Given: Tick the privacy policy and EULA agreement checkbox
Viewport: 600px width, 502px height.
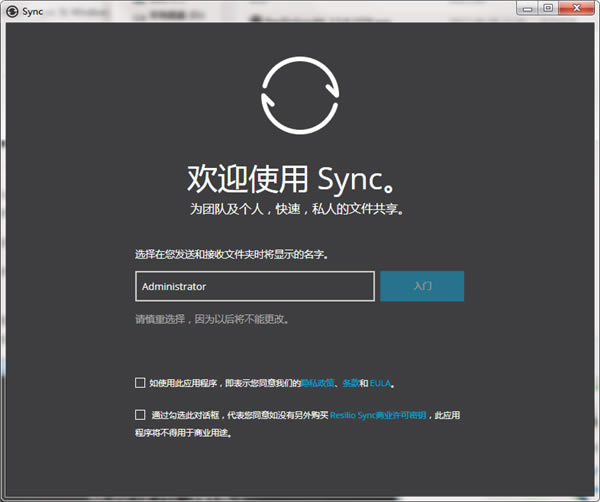Looking at the screenshot, I should click(140, 382).
